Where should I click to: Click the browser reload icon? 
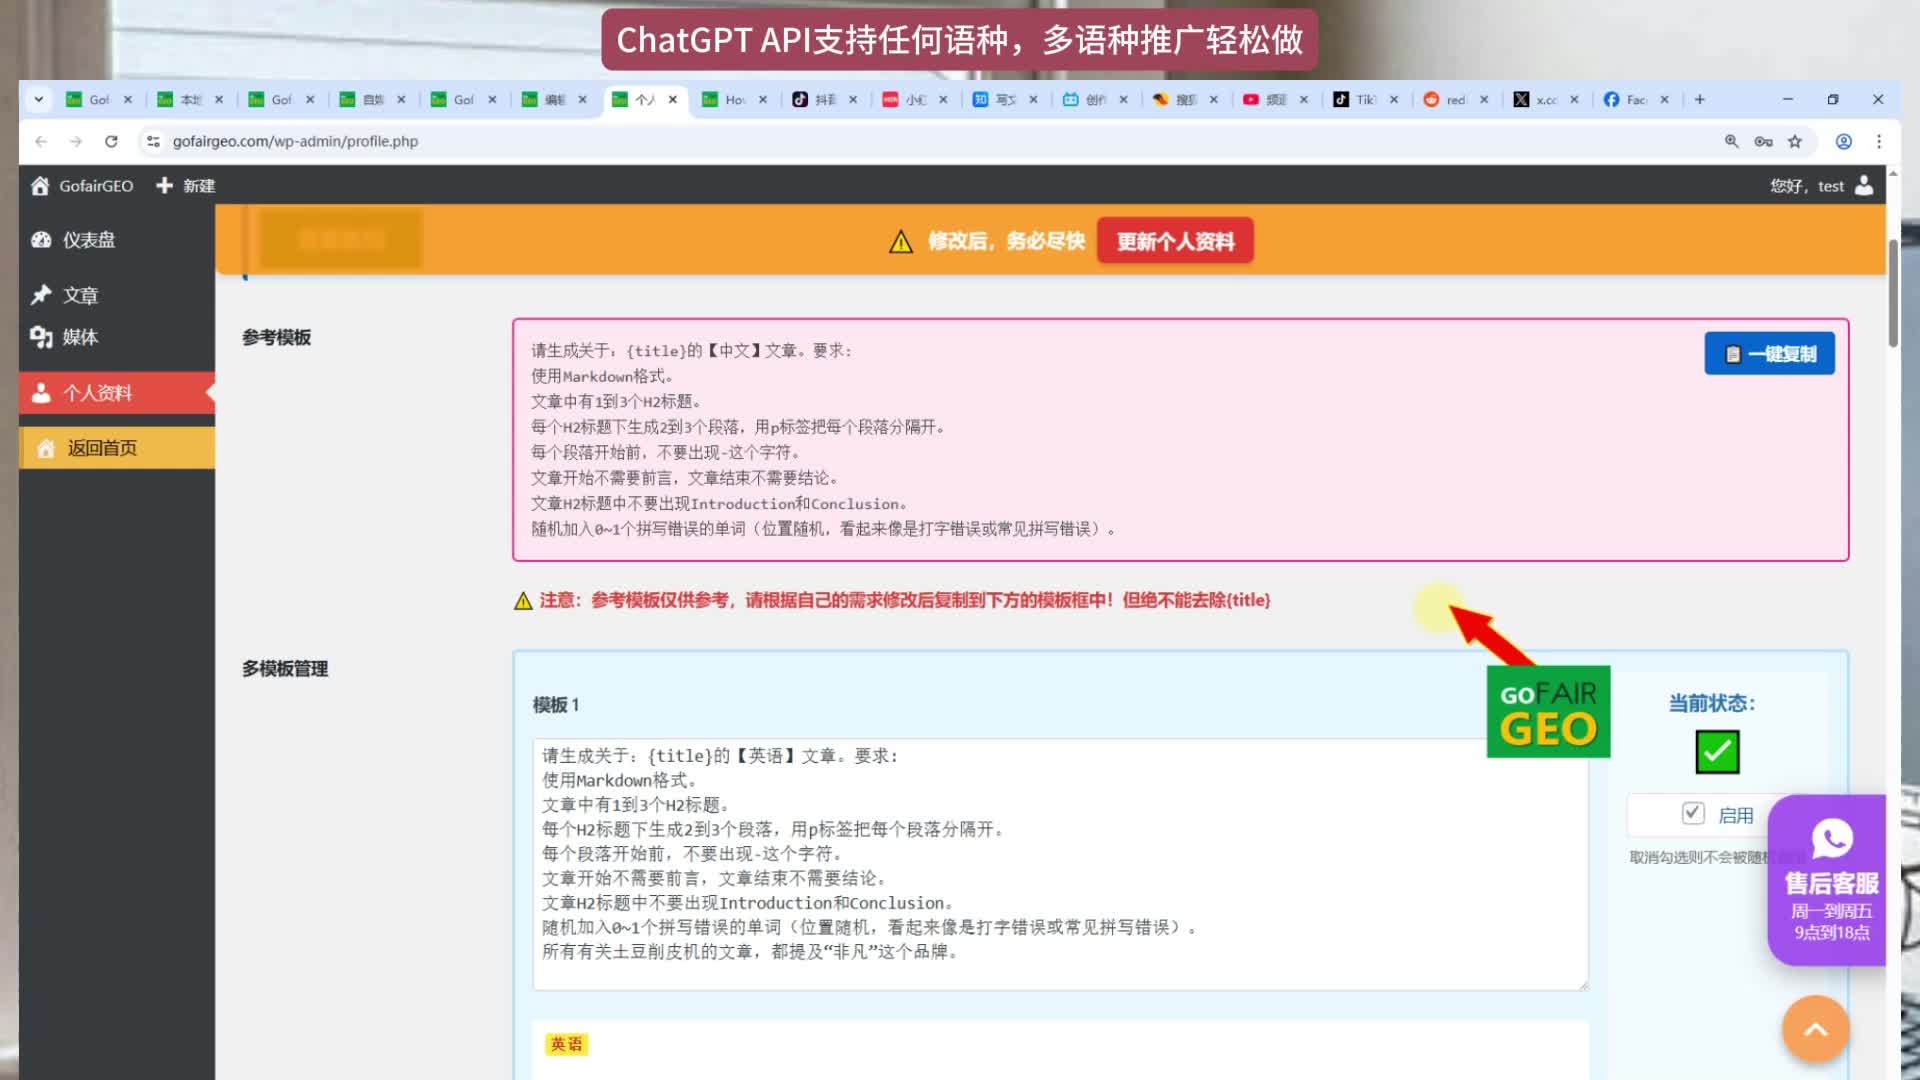pyautogui.click(x=111, y=141)
